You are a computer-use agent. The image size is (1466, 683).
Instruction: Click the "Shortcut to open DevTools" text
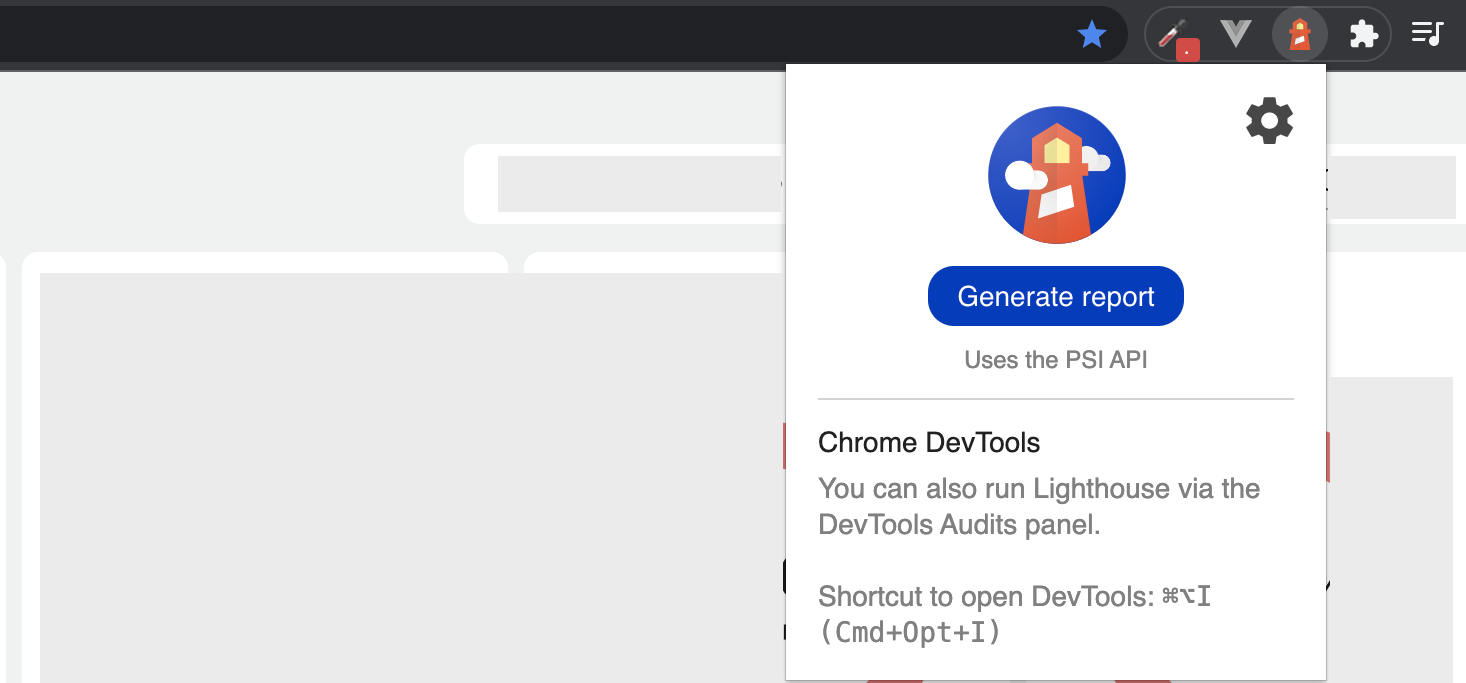coord(1015,614)
